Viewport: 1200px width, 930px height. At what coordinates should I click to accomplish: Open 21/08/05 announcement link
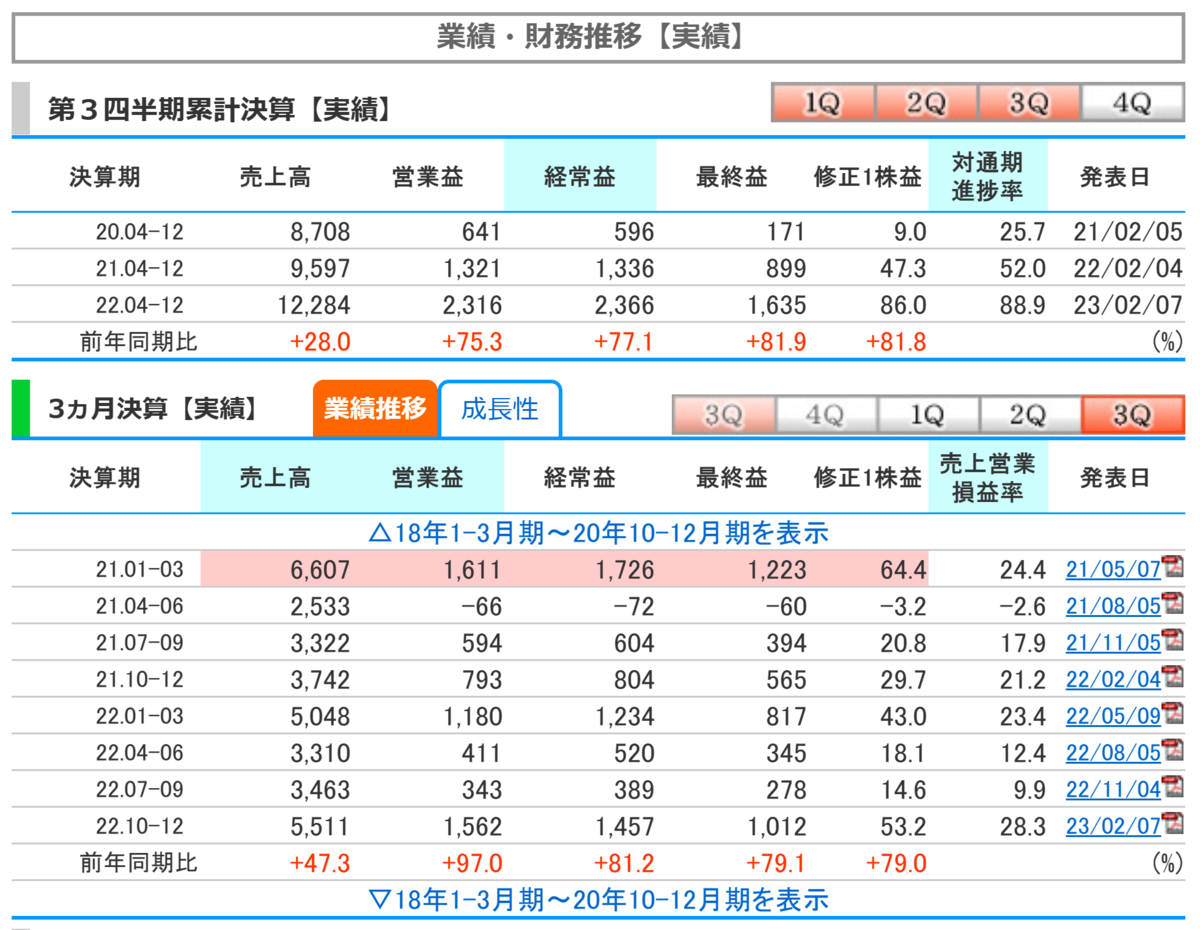(x=1113, y=606)
